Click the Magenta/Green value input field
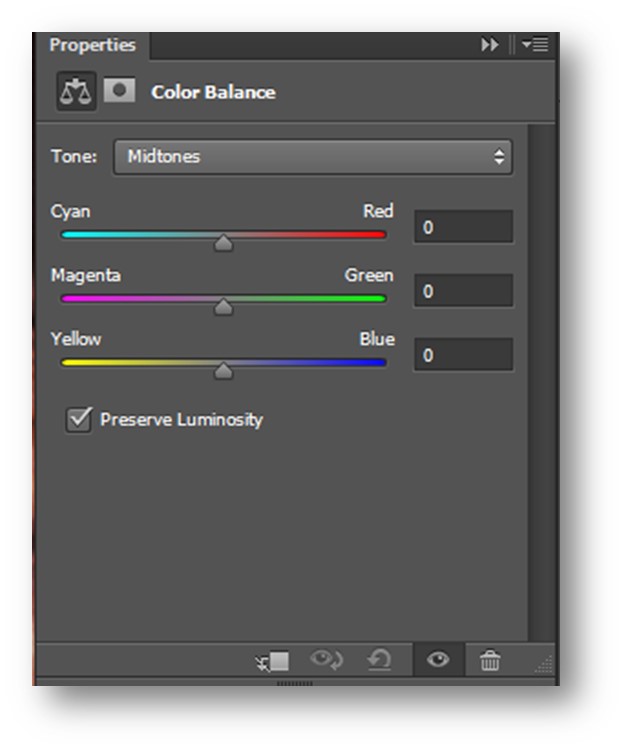This screenshot has width=625, height=751. click(x=463, y=291)
